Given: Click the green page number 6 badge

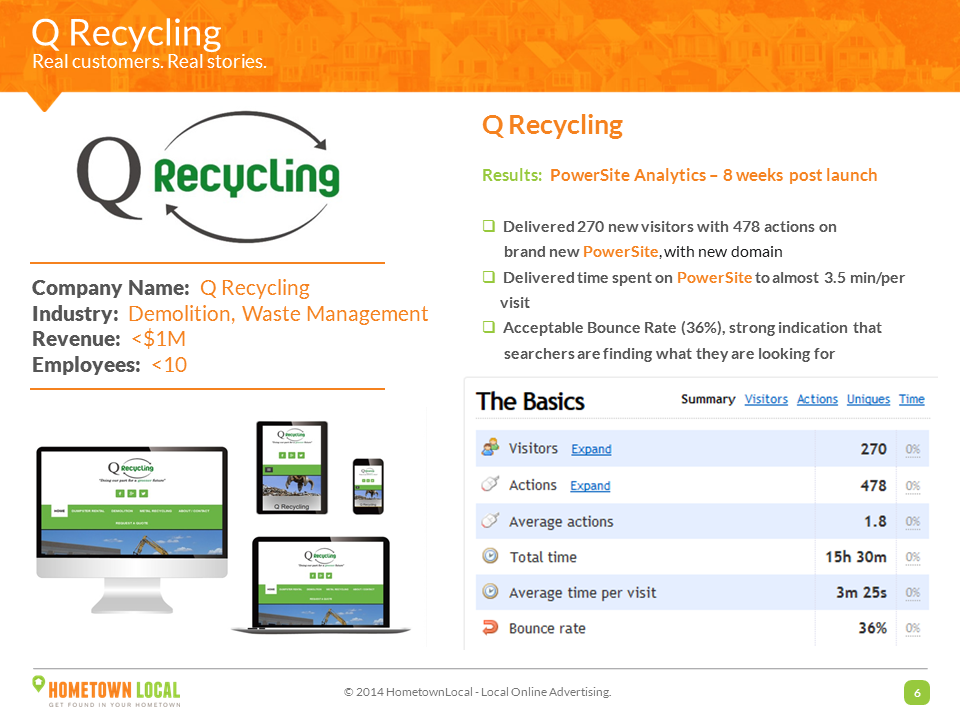Looking at the screenshot, I should (x=916, y=692).
